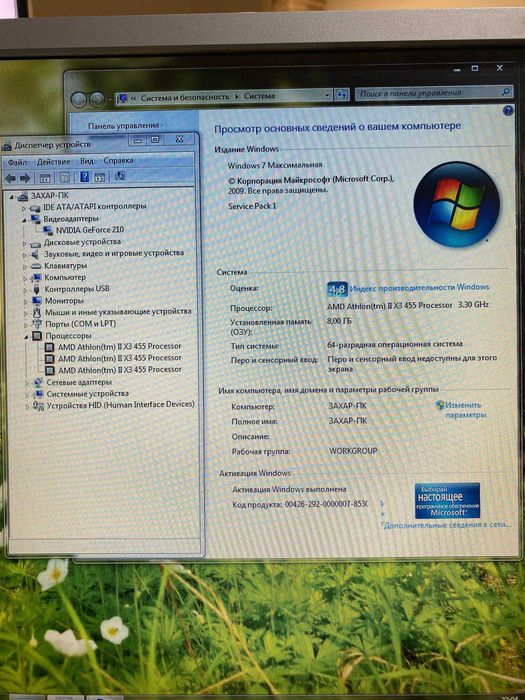Screen dimensions: 525x700
Task: Select the Сетевые адаптеры icon
Action: 38,383
